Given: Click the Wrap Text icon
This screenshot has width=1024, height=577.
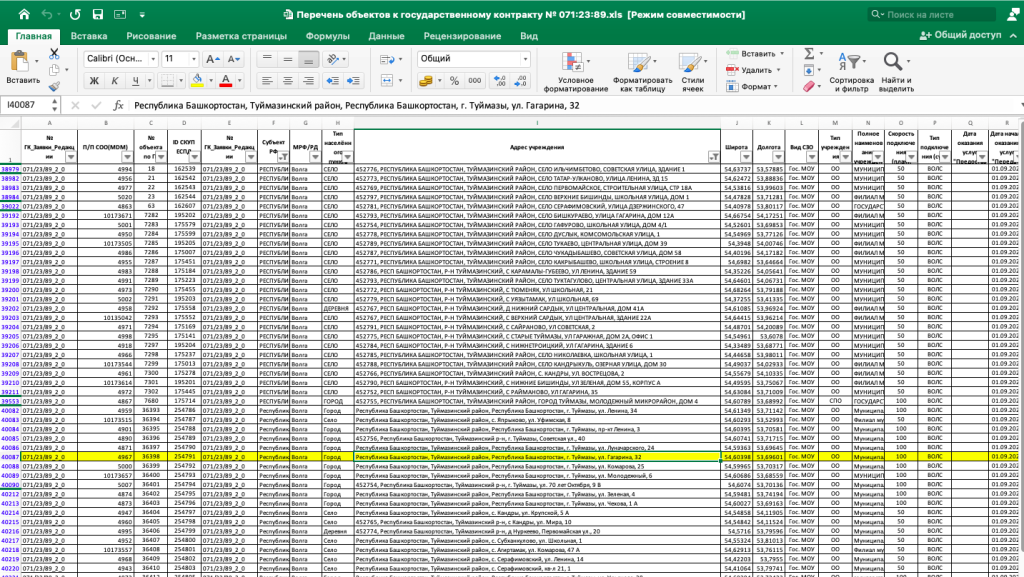Looking at the screenshot, I should coord(387,59).
